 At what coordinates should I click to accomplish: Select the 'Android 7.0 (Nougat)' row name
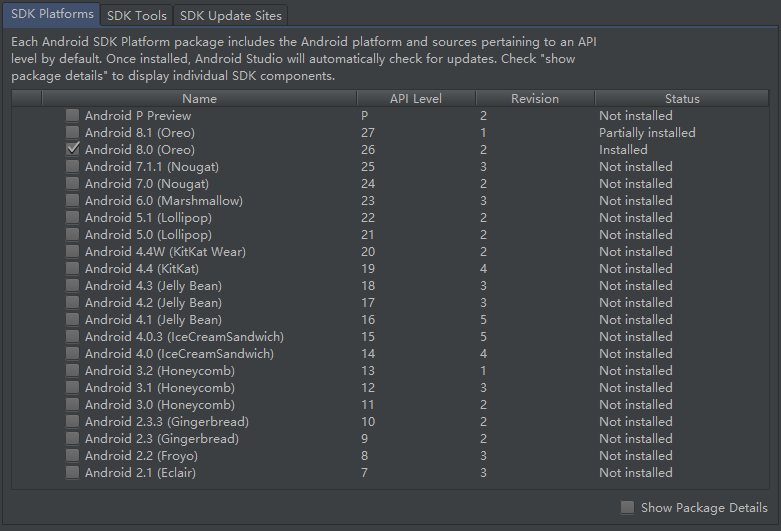coord(147,183)
